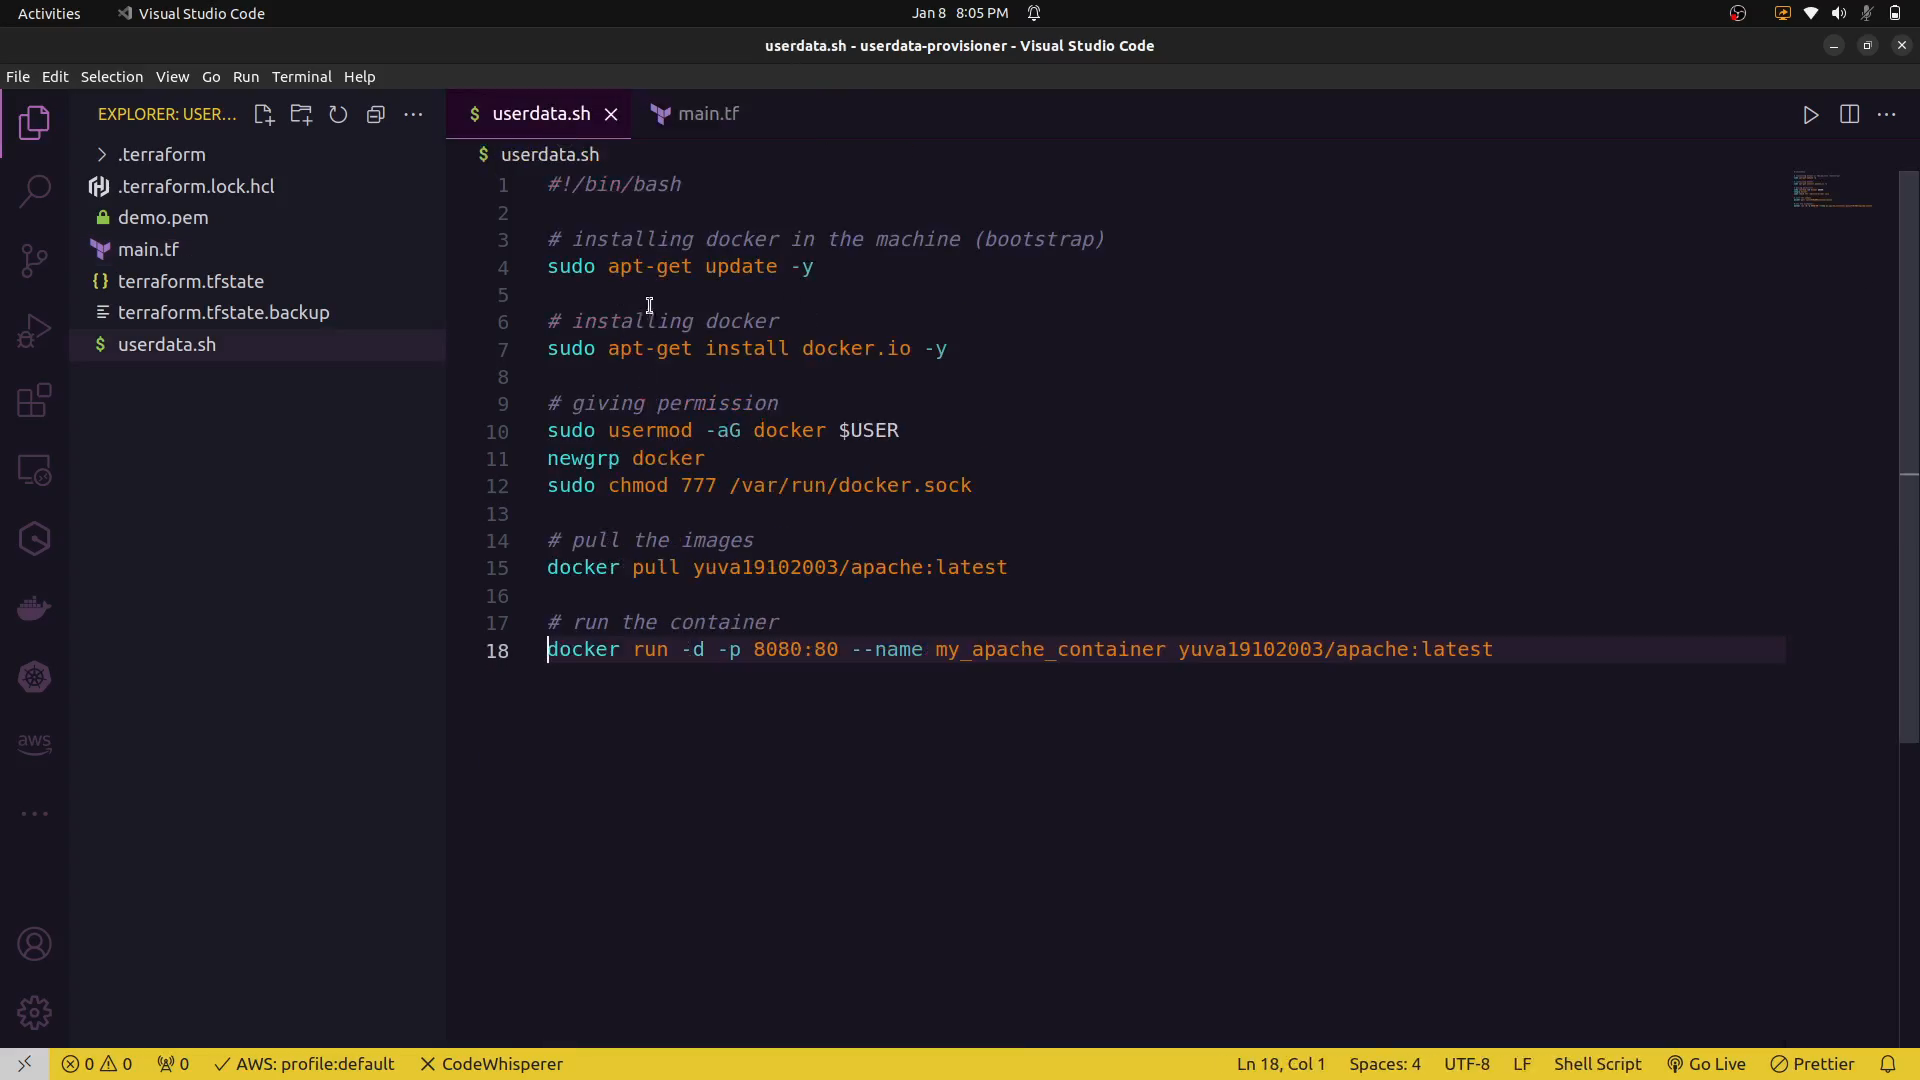Image resolution: width=1920 pixels, height=1080 pixels.
Task: Open the Docker sidebar icon
Action: [35, 608]
